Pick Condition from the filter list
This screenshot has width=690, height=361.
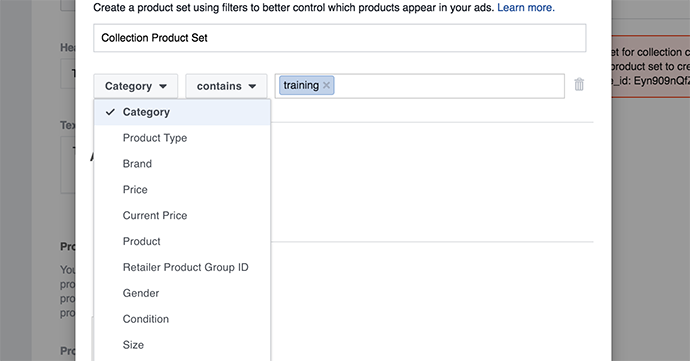182,319
